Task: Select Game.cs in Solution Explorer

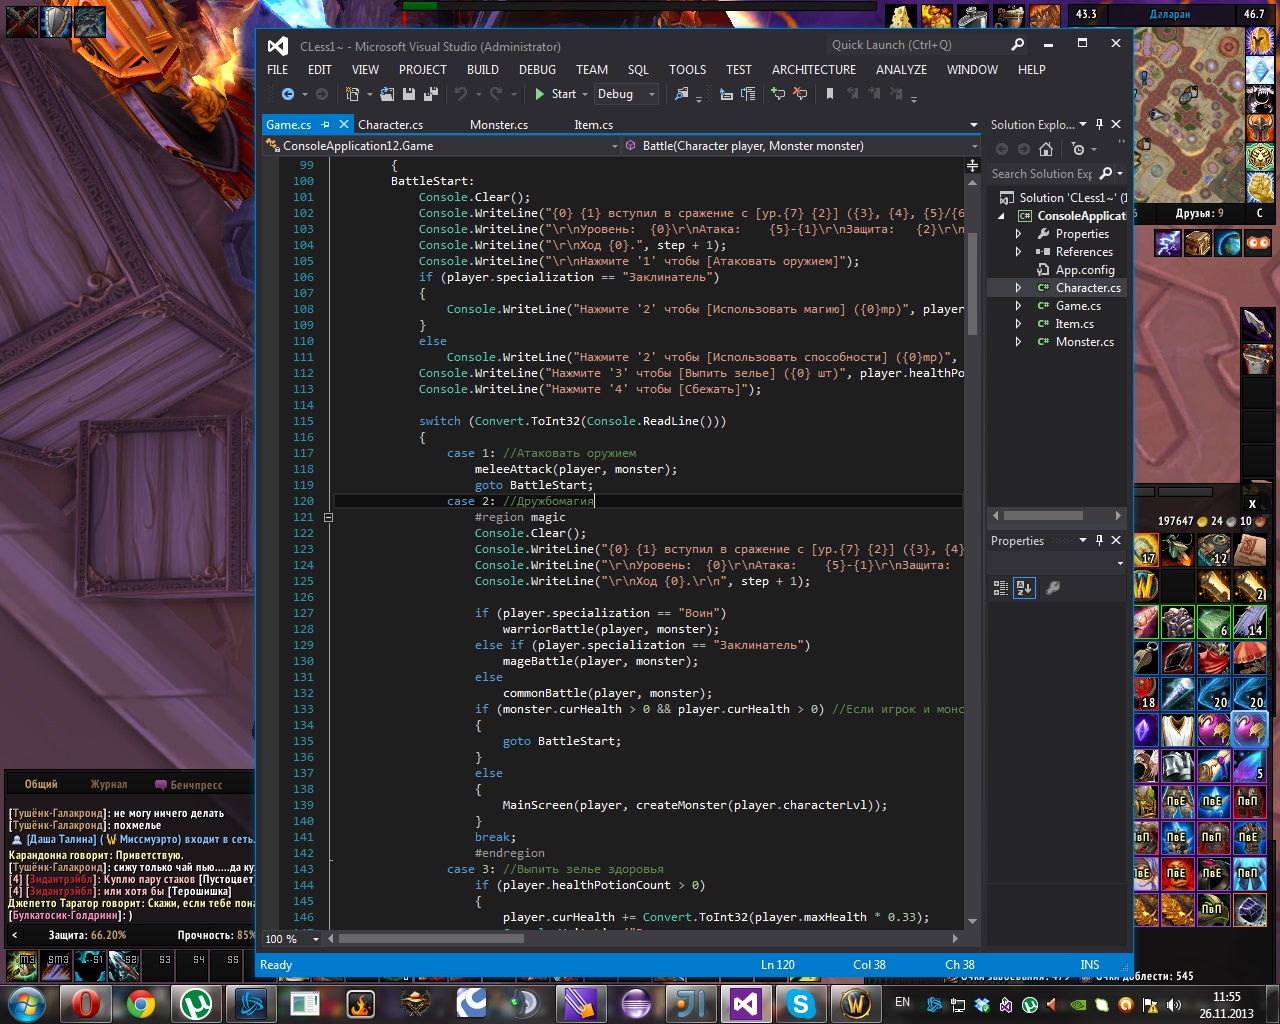Action: 1078,306
